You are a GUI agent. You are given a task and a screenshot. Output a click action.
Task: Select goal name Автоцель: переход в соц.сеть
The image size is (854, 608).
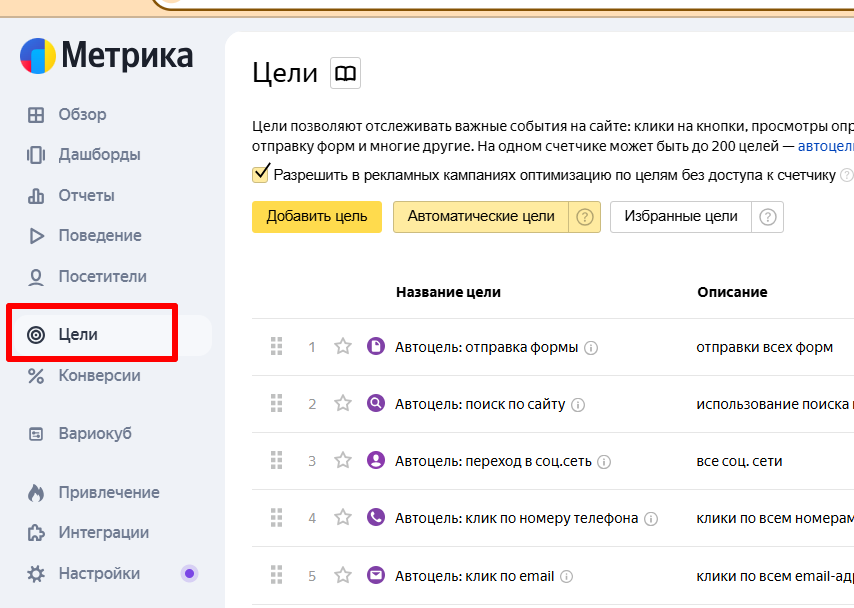coord(493,461)
